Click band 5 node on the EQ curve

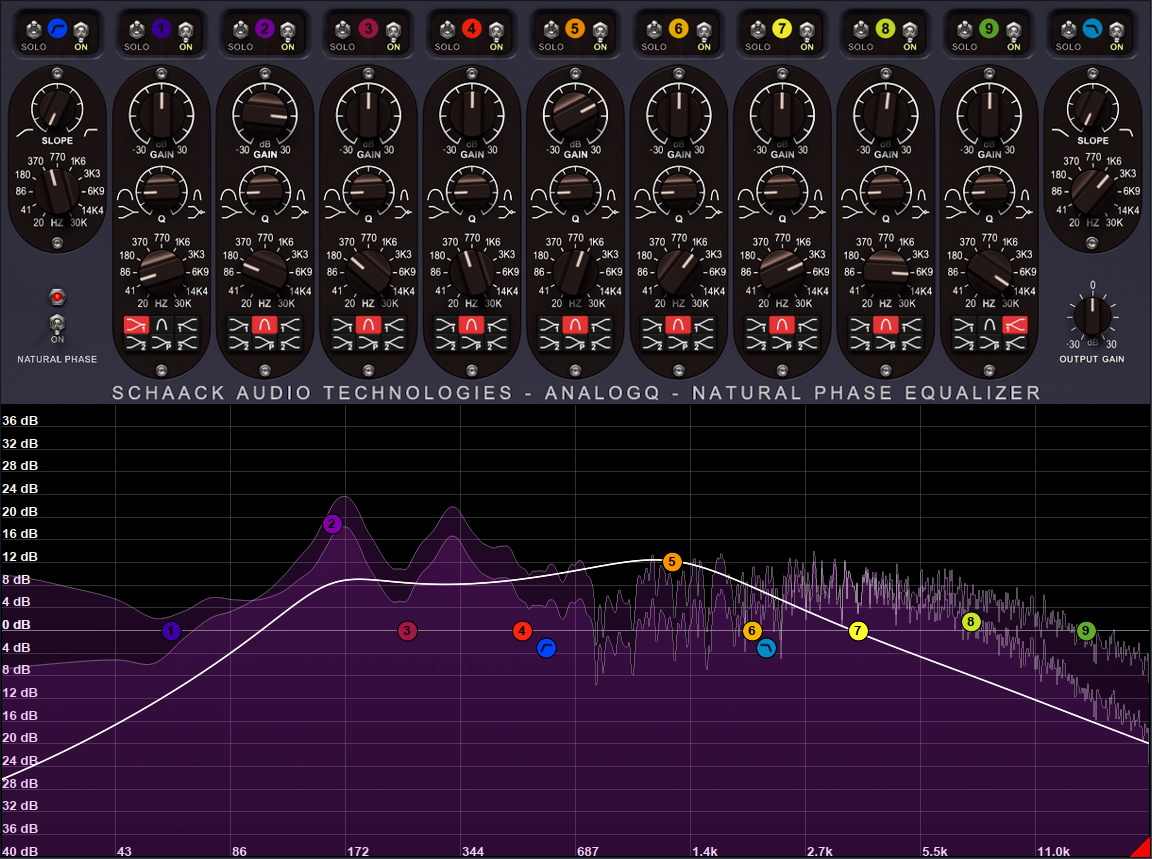pos(672,562)
